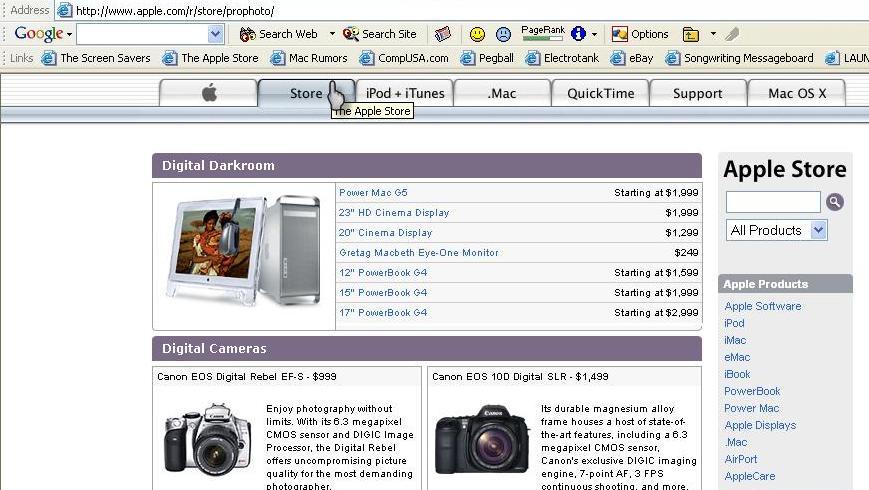Click the 23" HD Cinema Display link

tap(394, 213)
